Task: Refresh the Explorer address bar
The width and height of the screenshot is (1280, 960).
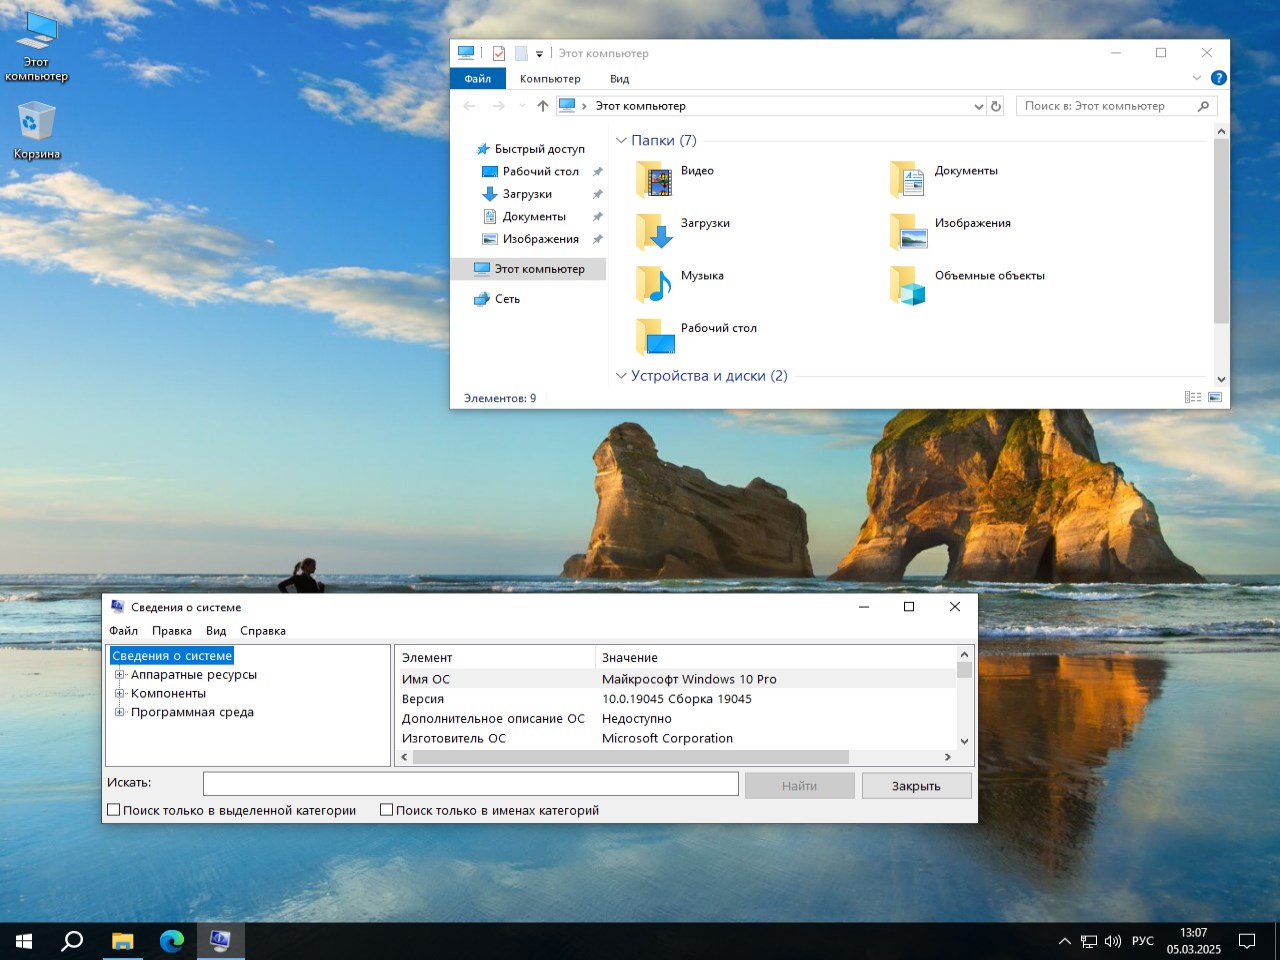Action: (996, 106)
